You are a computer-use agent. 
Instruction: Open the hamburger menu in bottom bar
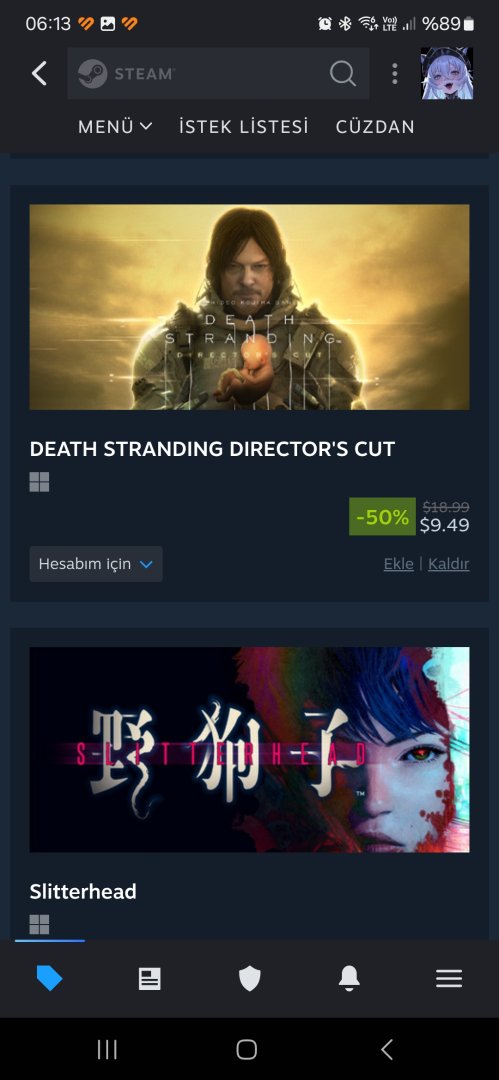click(449, 978)
